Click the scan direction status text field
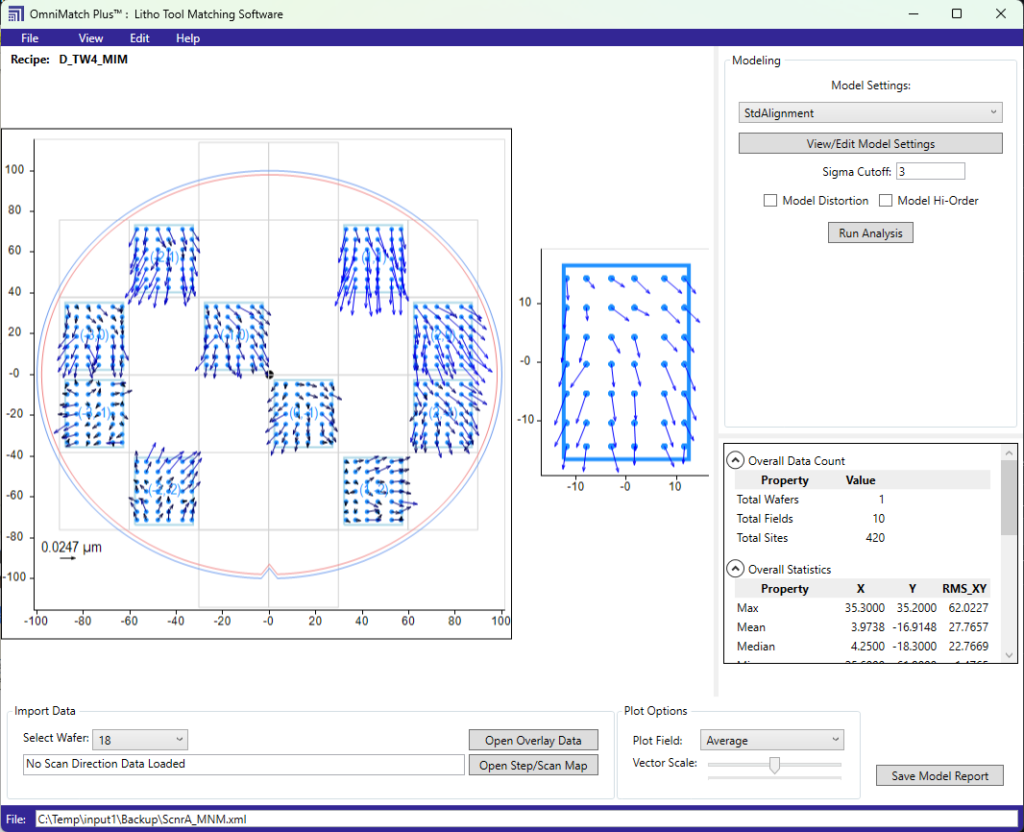This screenshot has height=832, width=1024. pos(243,764)
